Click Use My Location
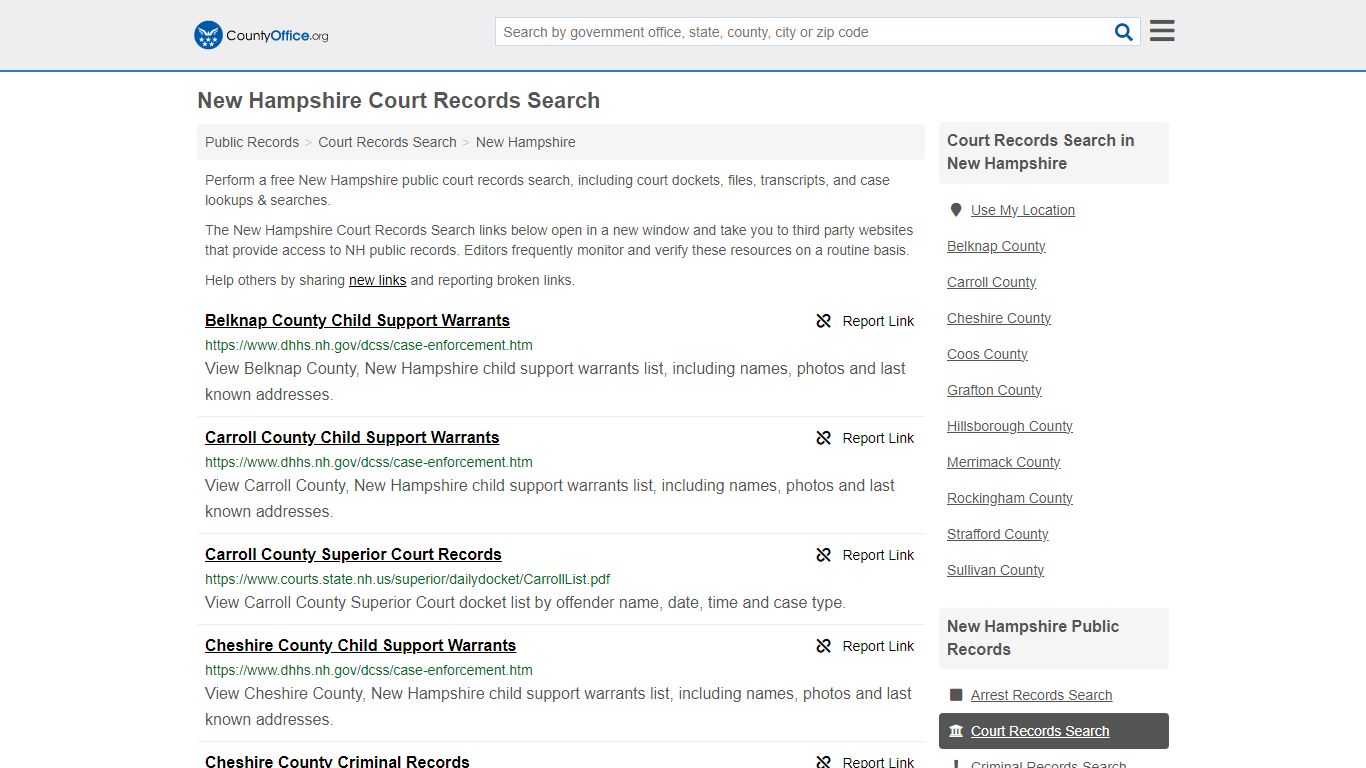This screenshot has width=1366, height=768. click(1023, 210)
